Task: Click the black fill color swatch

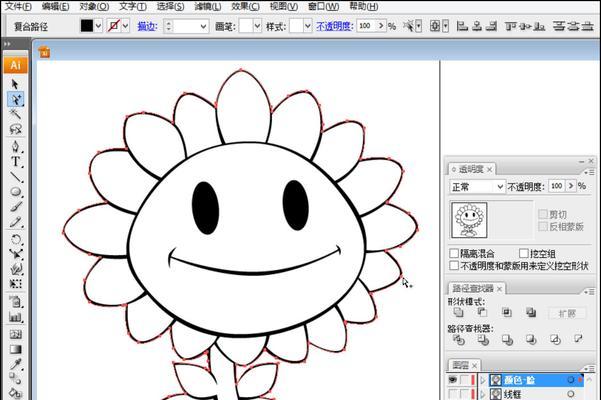Action: [x=87, y=26]
